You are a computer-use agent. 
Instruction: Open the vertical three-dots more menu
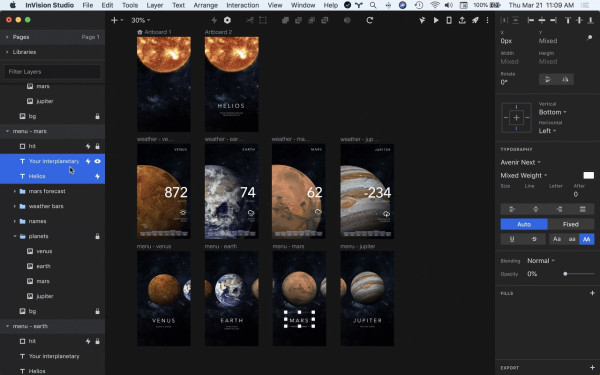(x=487, y=20)
